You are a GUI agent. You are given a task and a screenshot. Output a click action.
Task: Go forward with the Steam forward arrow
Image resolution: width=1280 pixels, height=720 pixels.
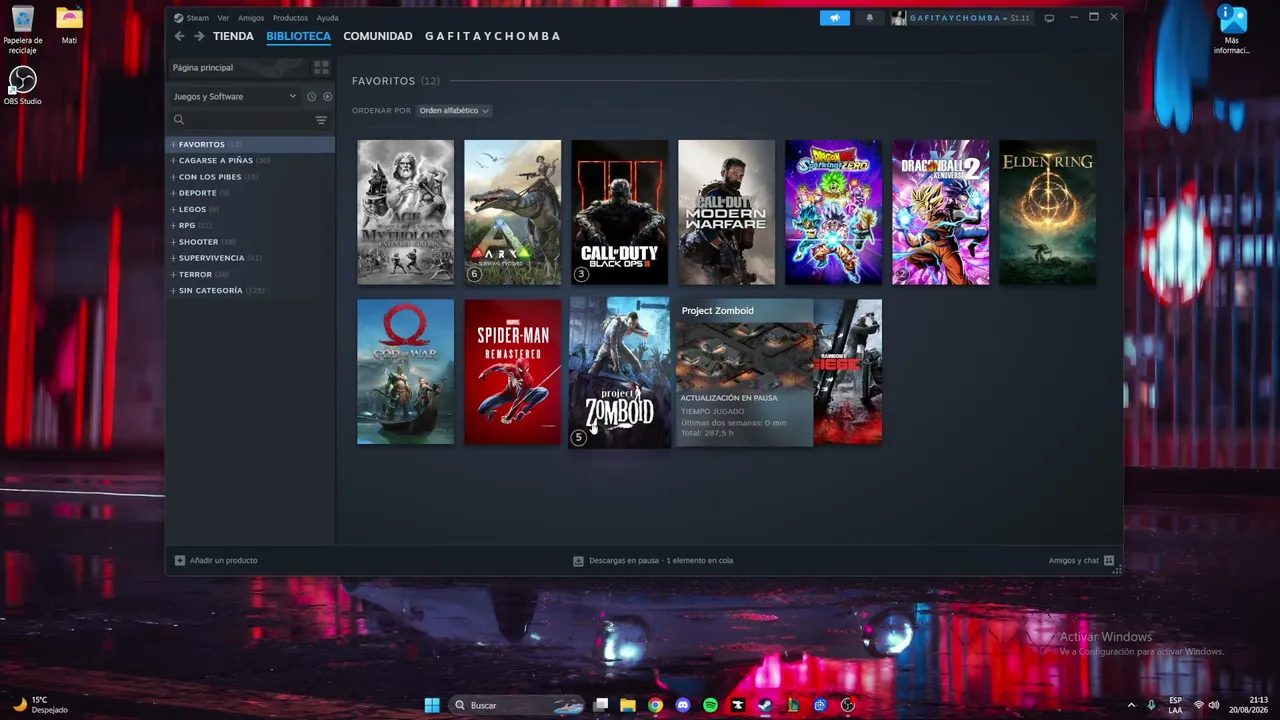(x=199, y=36)
